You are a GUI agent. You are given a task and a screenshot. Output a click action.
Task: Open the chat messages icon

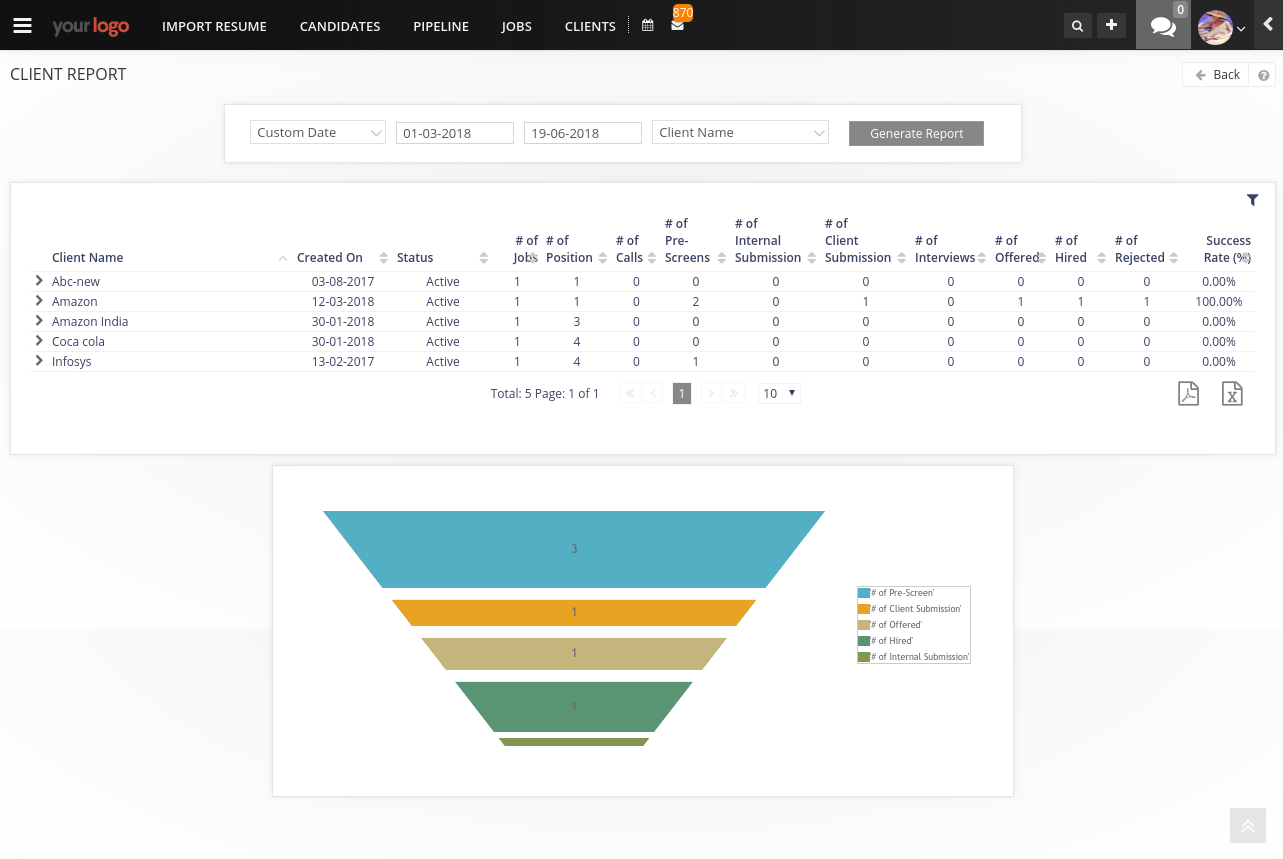click(x=1162, y=25)
